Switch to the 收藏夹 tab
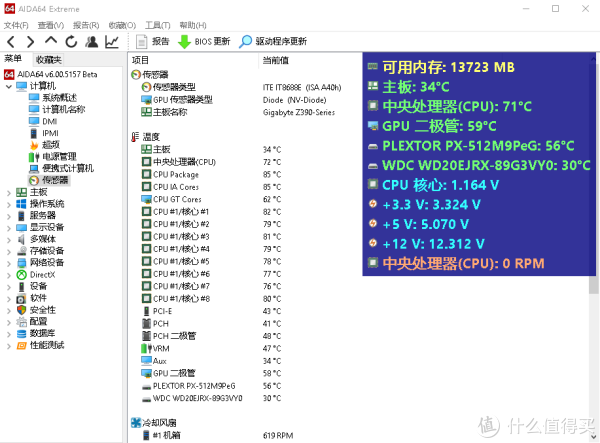The width and height of the screenshot is (600, 443). 49,59
